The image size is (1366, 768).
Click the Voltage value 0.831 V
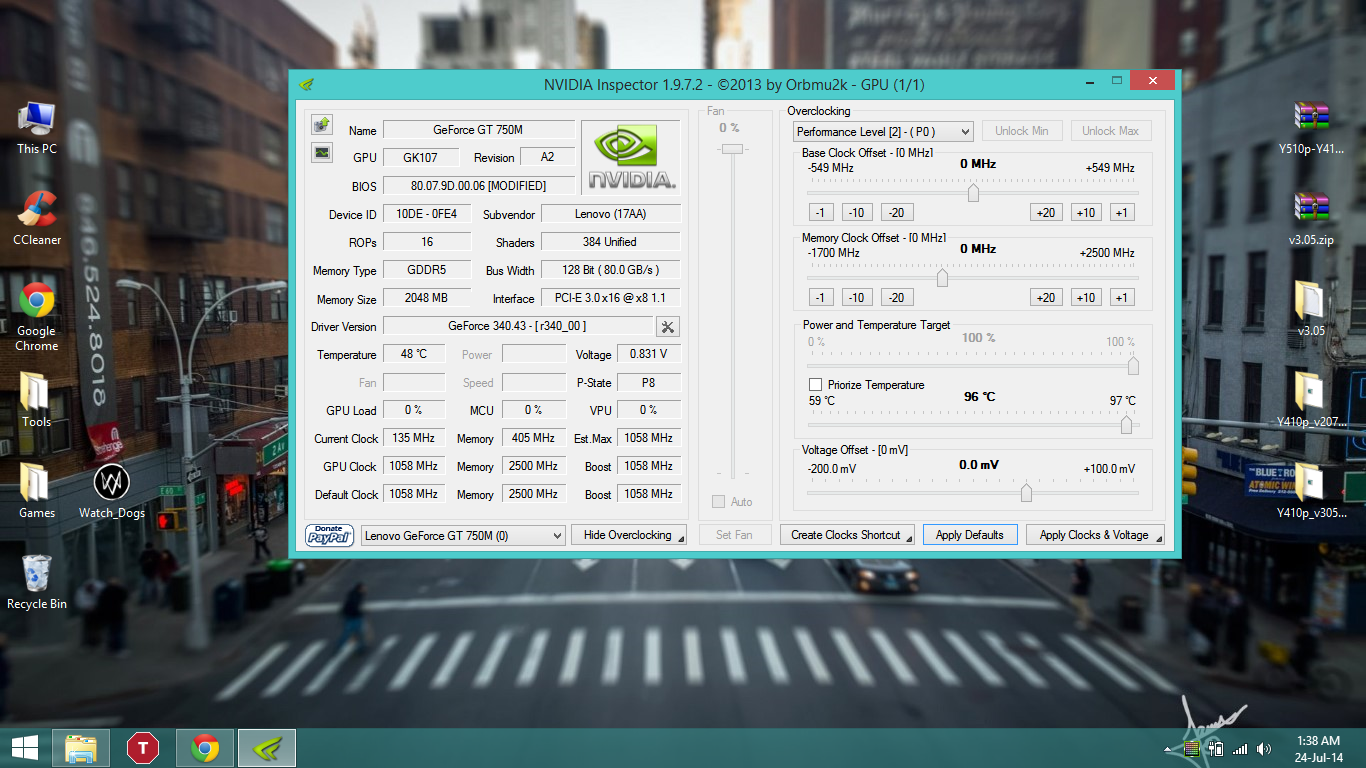click(x=649, y=354)
